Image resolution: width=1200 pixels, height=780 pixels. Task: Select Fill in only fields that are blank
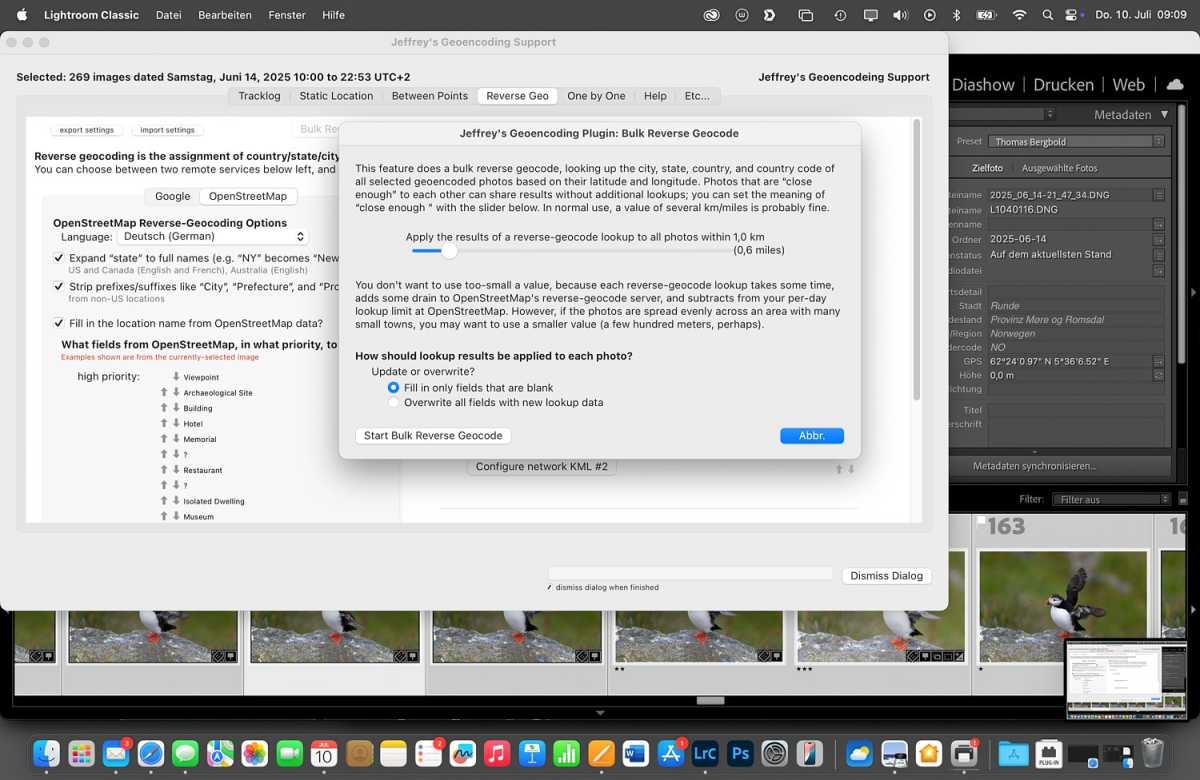click(394, 387)
